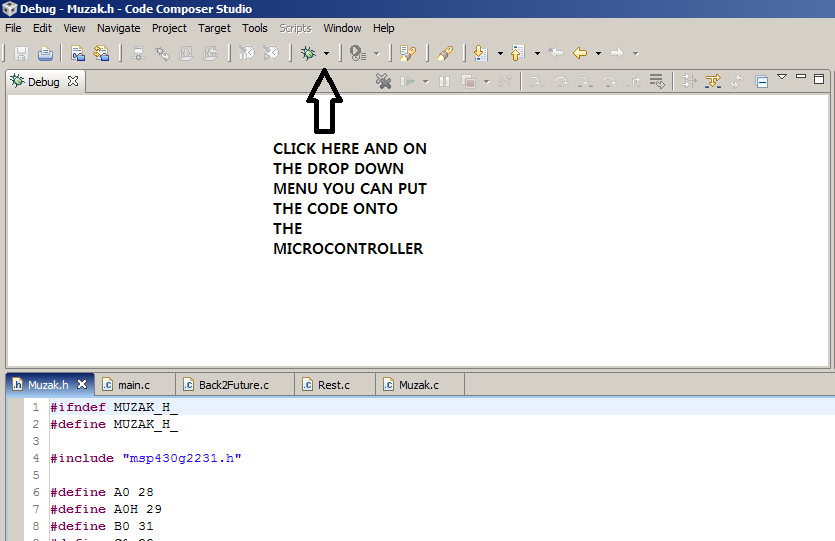Click the Resume icon in Debug view
Viewport: 835px width, 541px height.
tap(407, 81)
